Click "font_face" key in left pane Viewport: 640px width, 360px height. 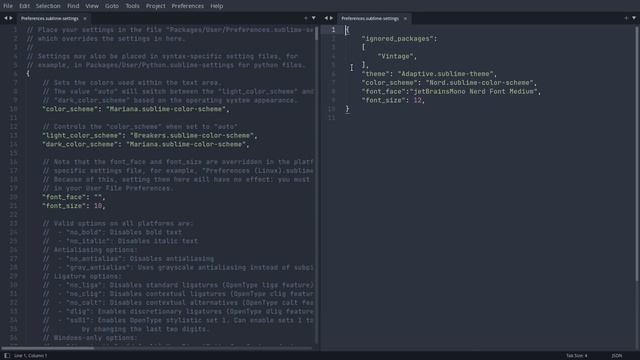[64, 197]
